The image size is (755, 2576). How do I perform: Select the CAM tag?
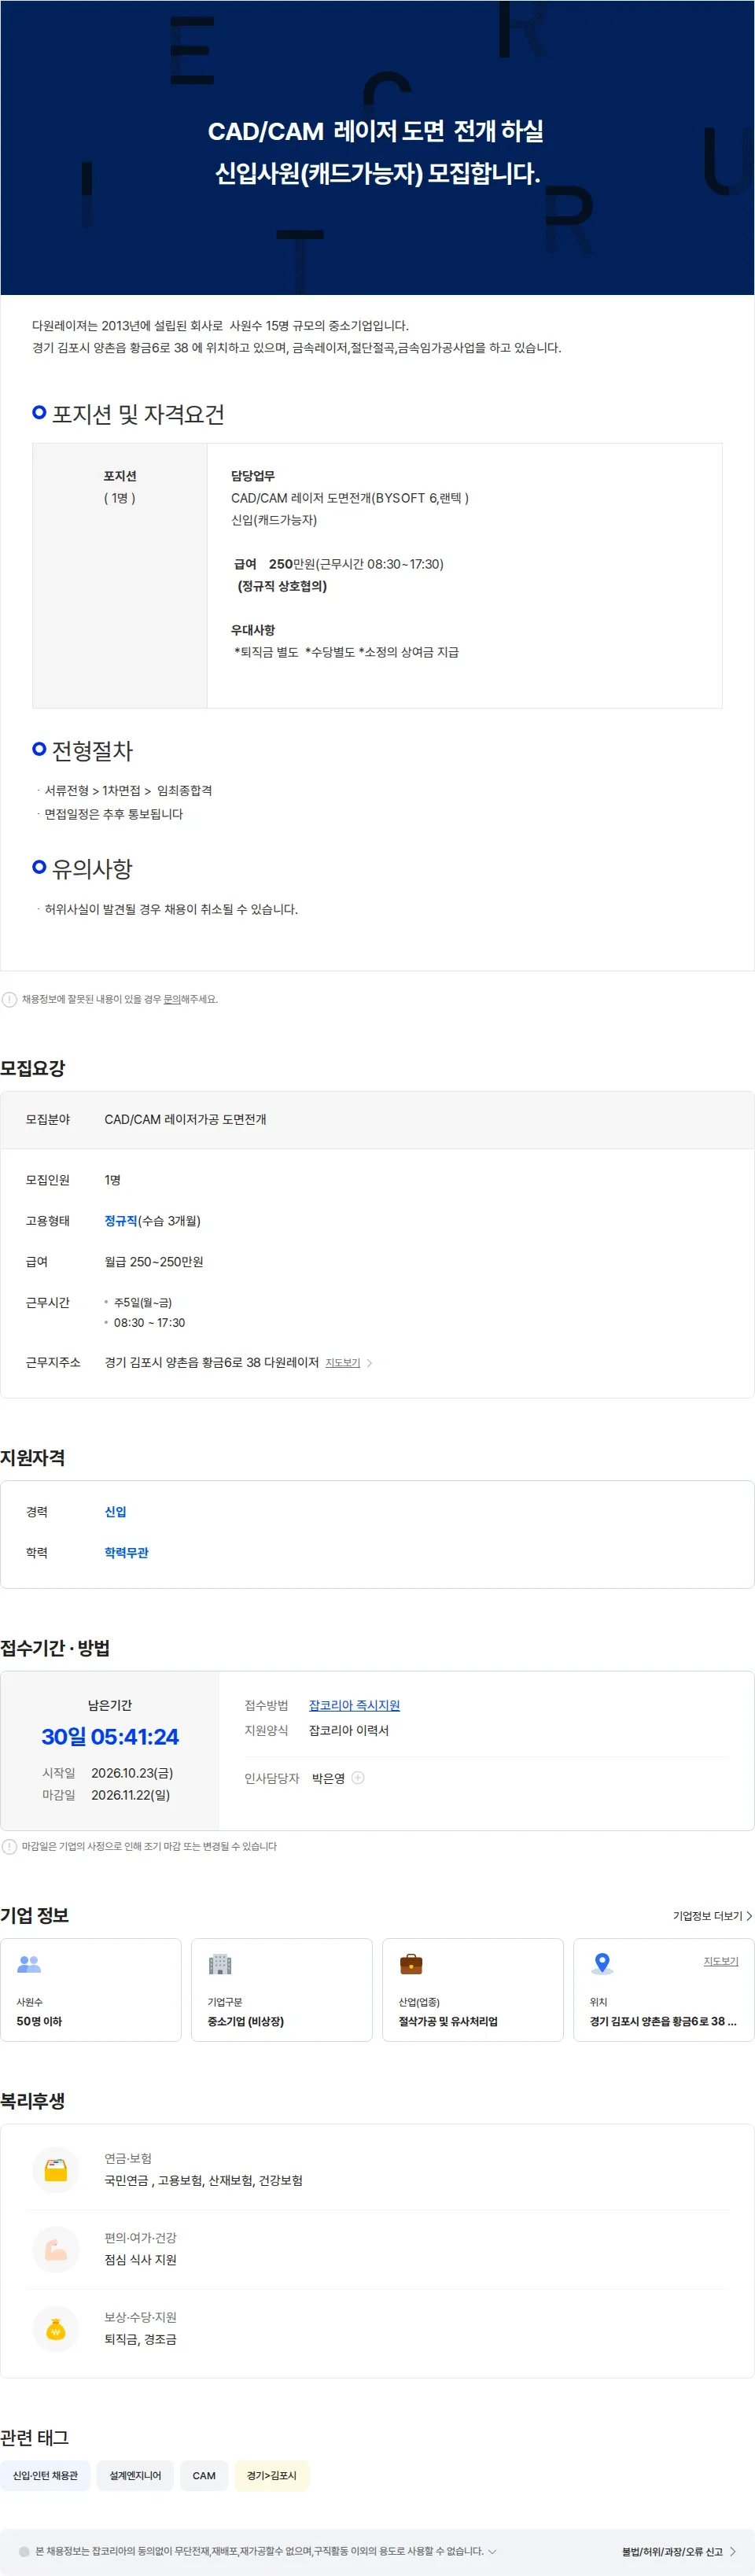(x=204, y=2476)
